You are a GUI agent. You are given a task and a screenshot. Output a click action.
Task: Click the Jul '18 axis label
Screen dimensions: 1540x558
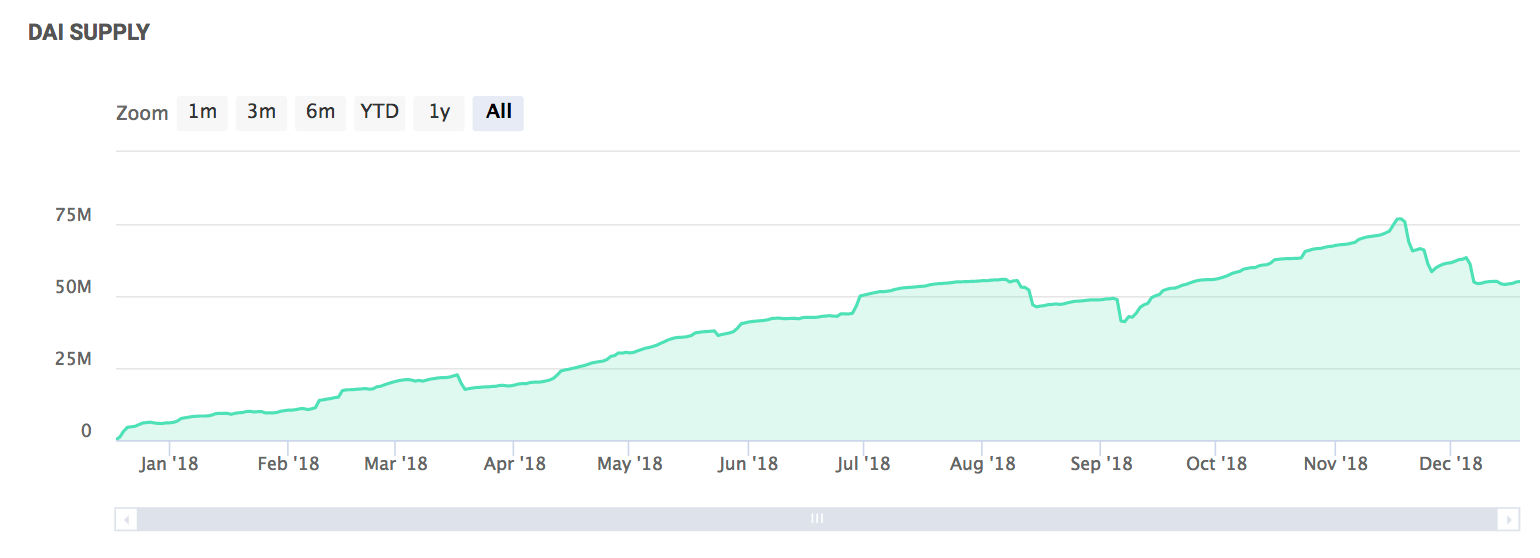click(x=863, y=464)
